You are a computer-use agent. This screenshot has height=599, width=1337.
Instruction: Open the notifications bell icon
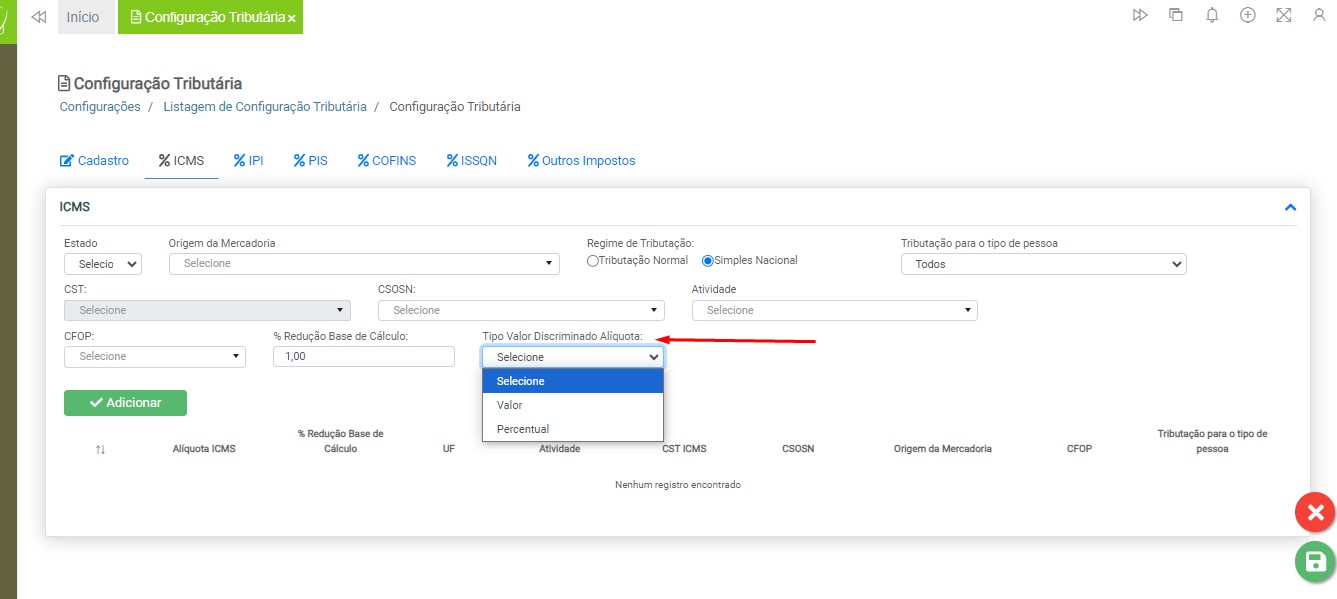(x=1212, y=16)
